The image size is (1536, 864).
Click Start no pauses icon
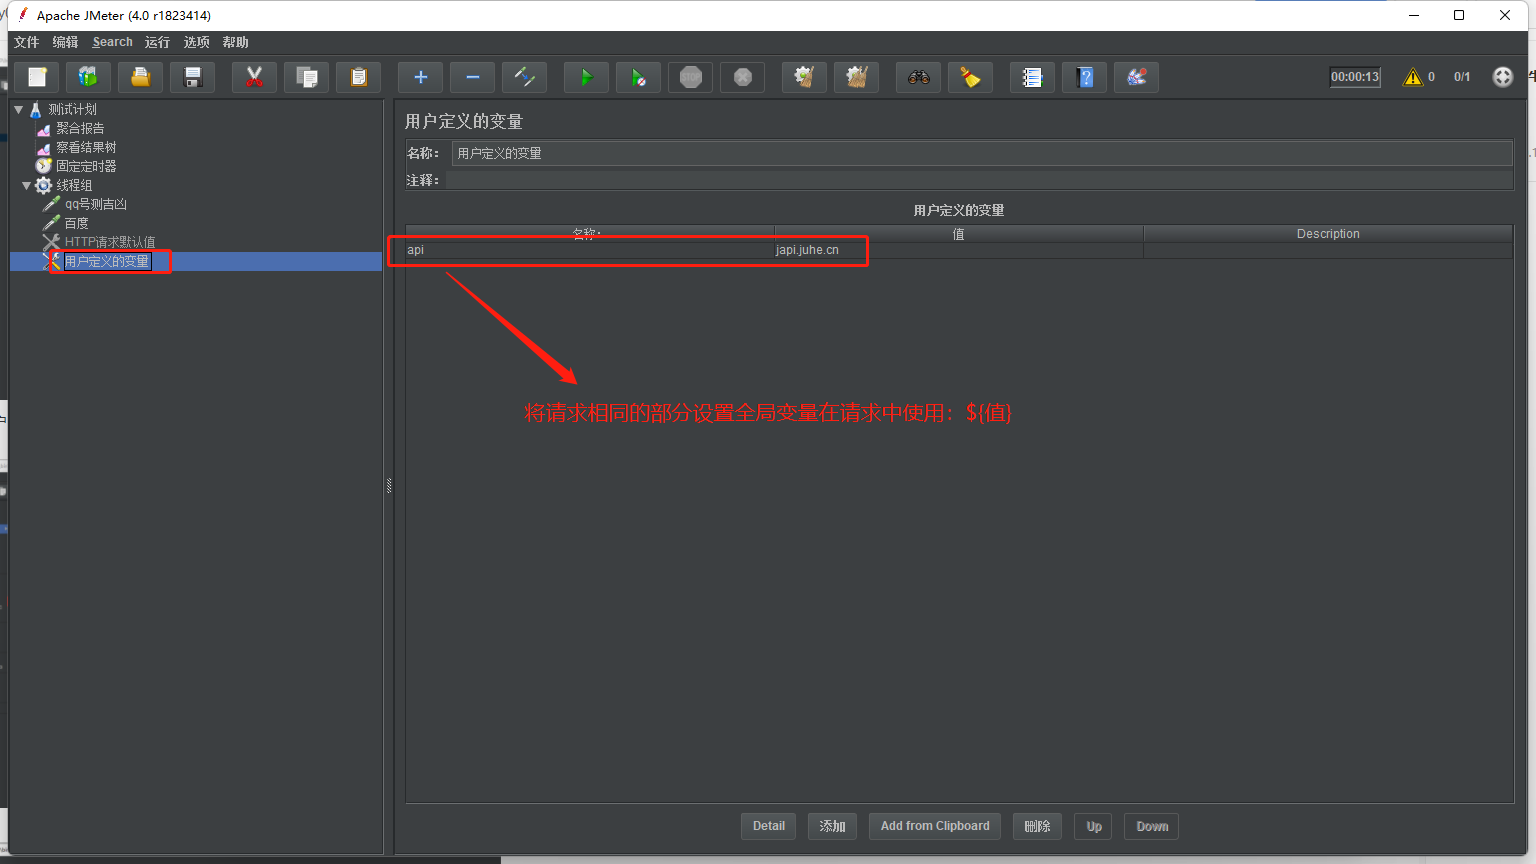pyautogui.click(x=639, y=77)
